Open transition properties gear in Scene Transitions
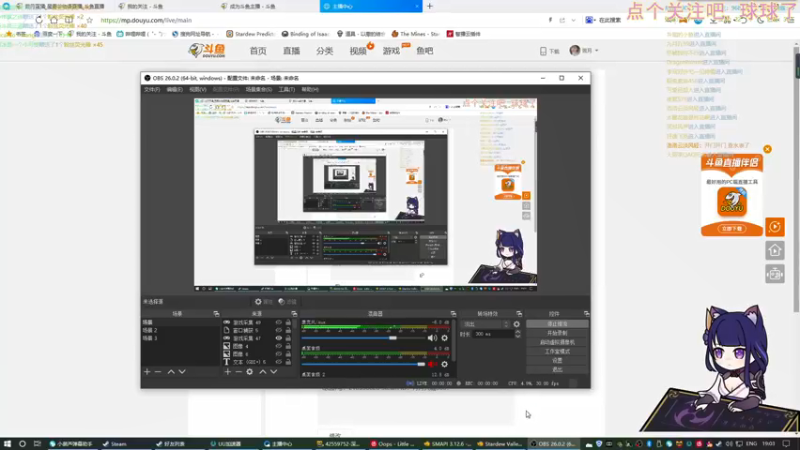800x450 pixels. 516,324
